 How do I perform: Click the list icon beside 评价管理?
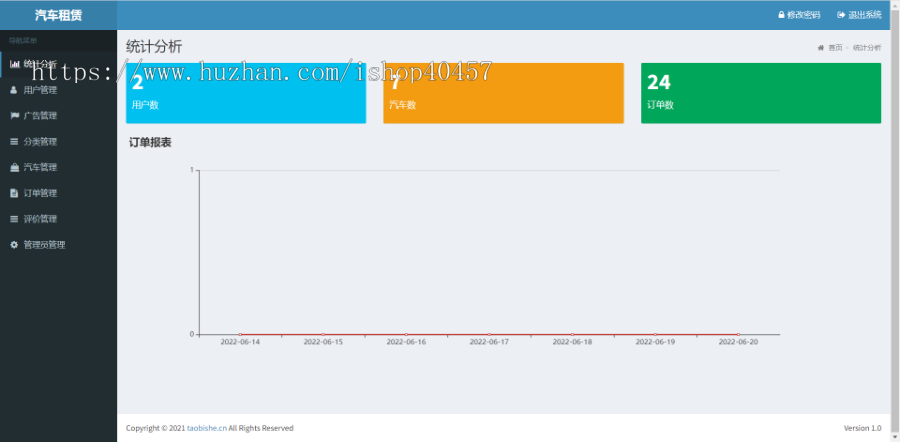14,219
